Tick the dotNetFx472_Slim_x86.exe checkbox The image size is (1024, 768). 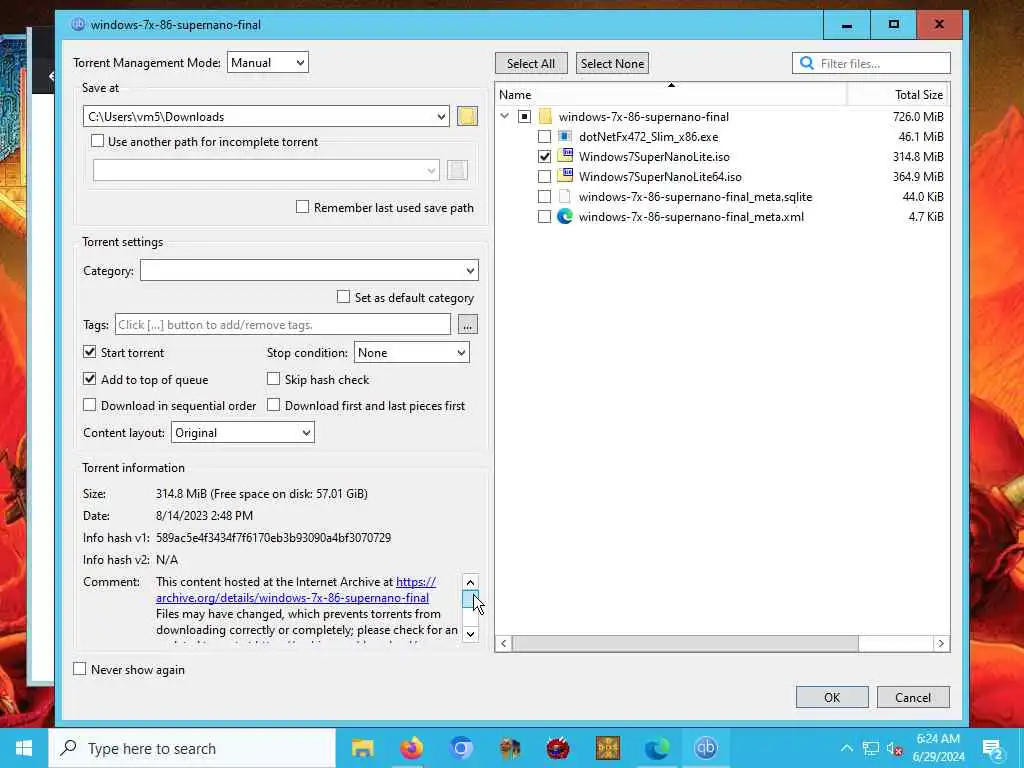(545, 136)
